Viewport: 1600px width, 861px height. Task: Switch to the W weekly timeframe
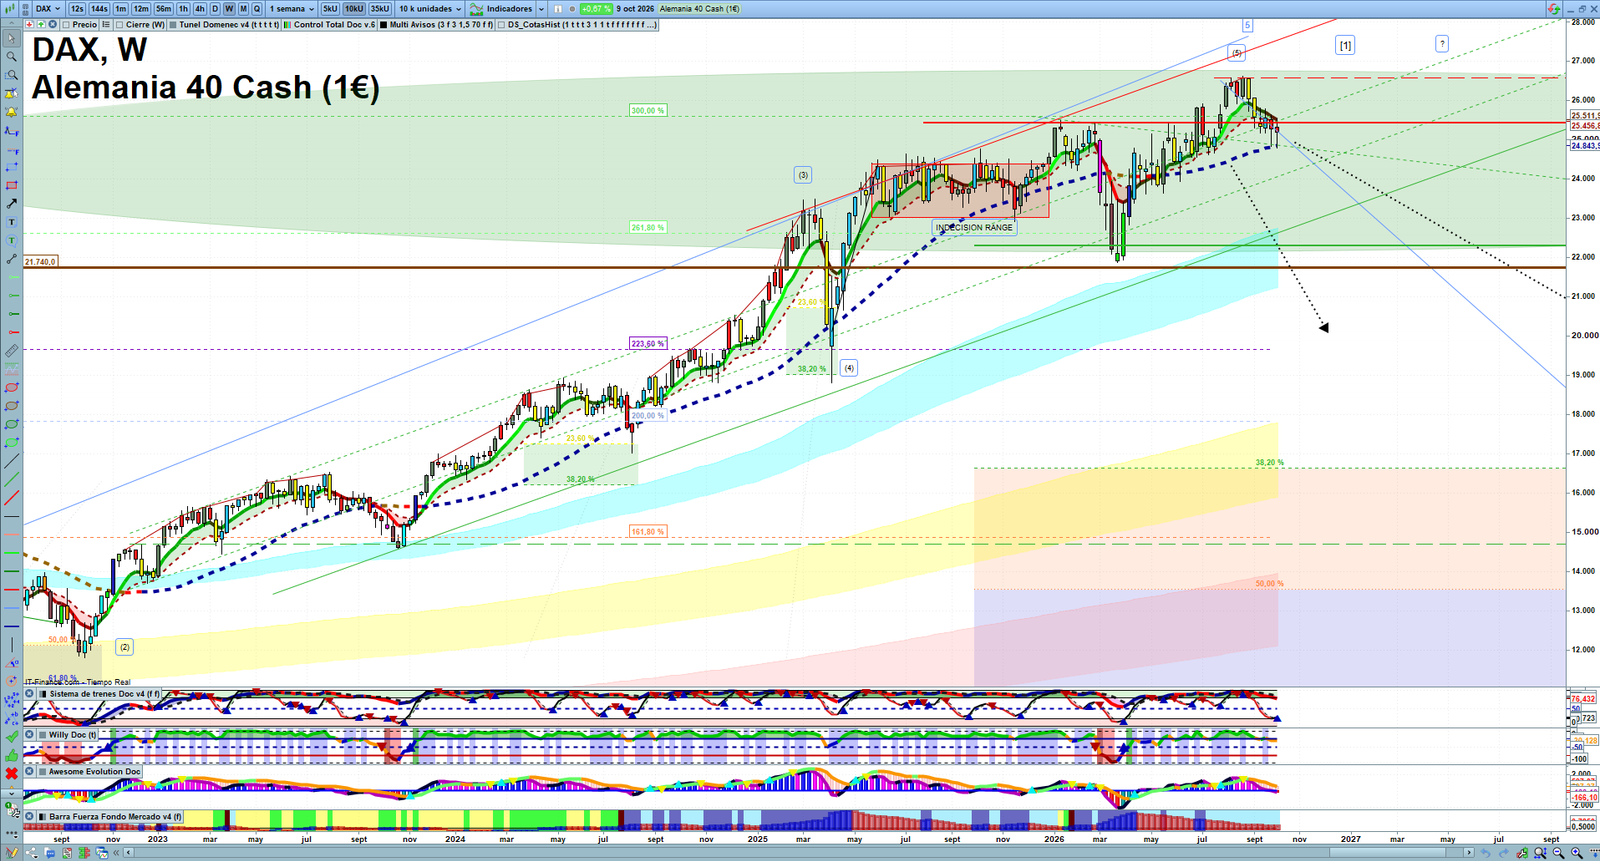coord(229,9)
